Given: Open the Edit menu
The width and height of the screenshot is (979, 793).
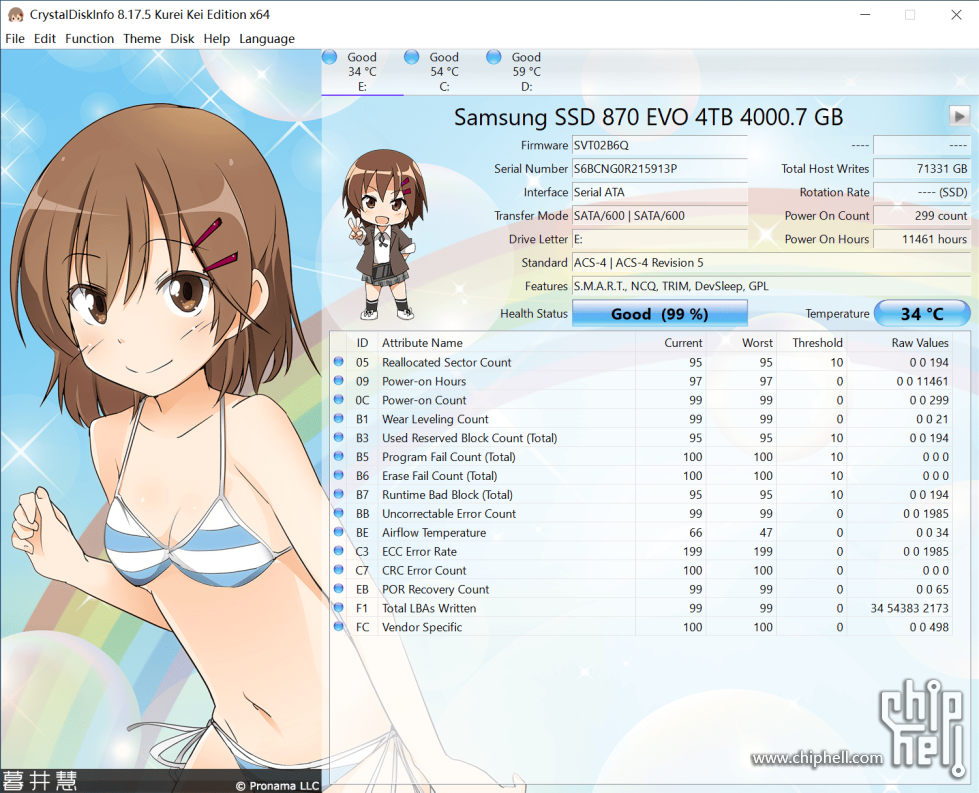Looking at the screenshot, I should pyautogui.click(x=44, y=39).
